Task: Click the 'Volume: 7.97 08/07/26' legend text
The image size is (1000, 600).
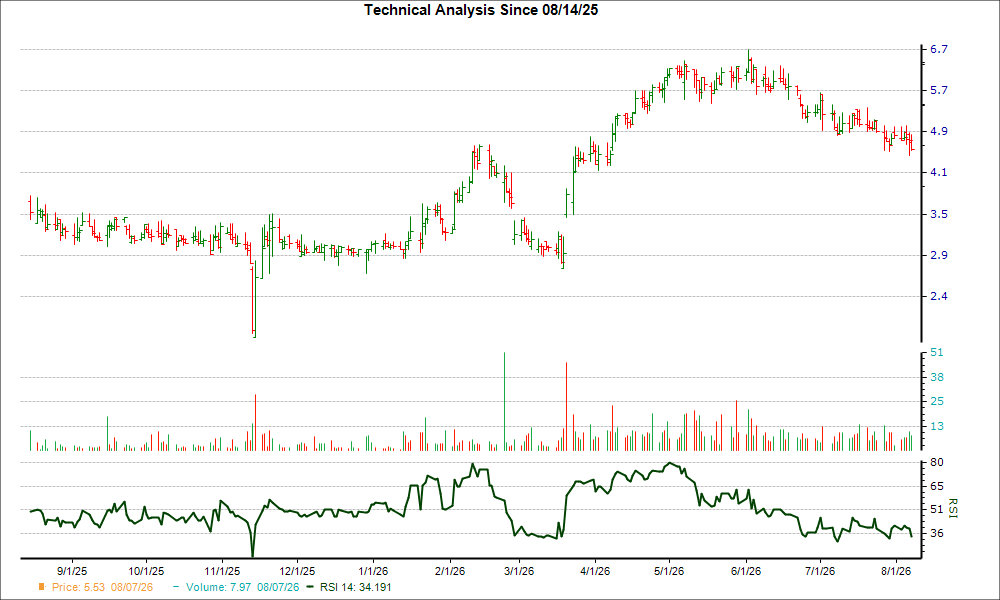Action: tap(242, 587)
